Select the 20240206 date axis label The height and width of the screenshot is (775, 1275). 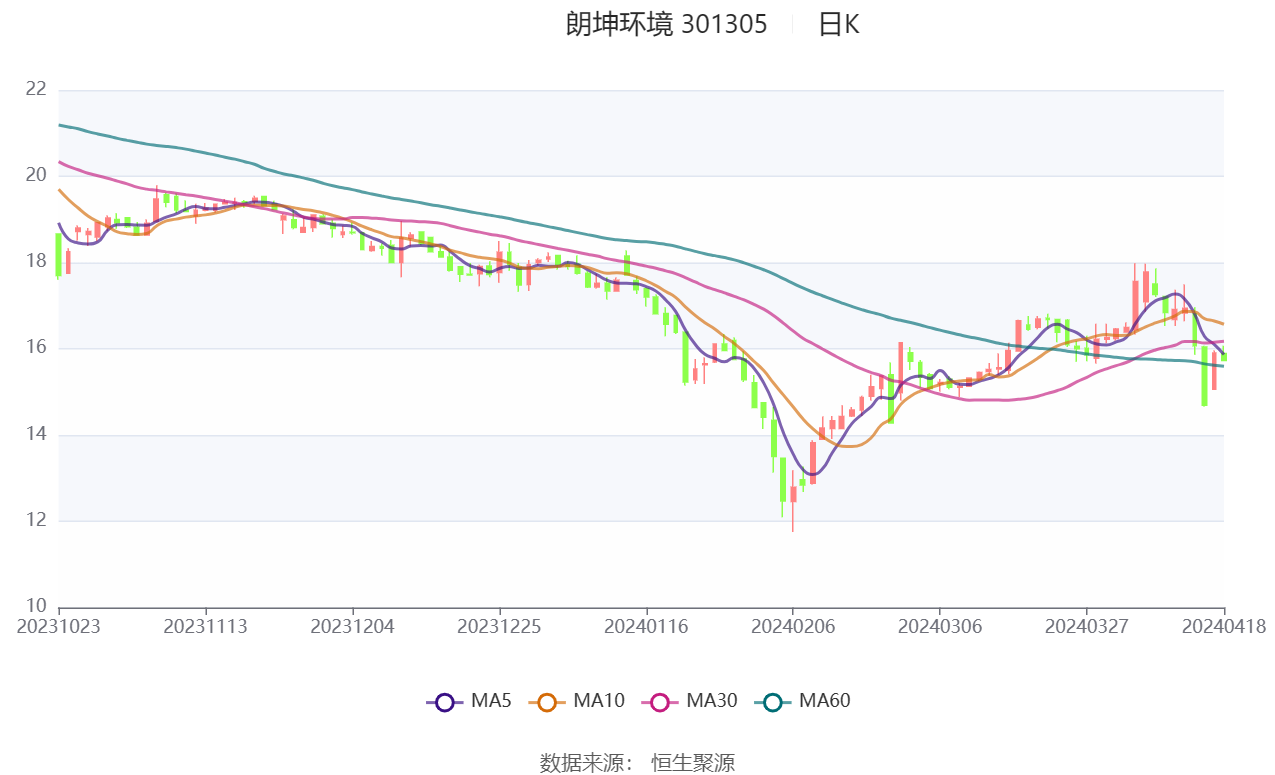(793, 626)
